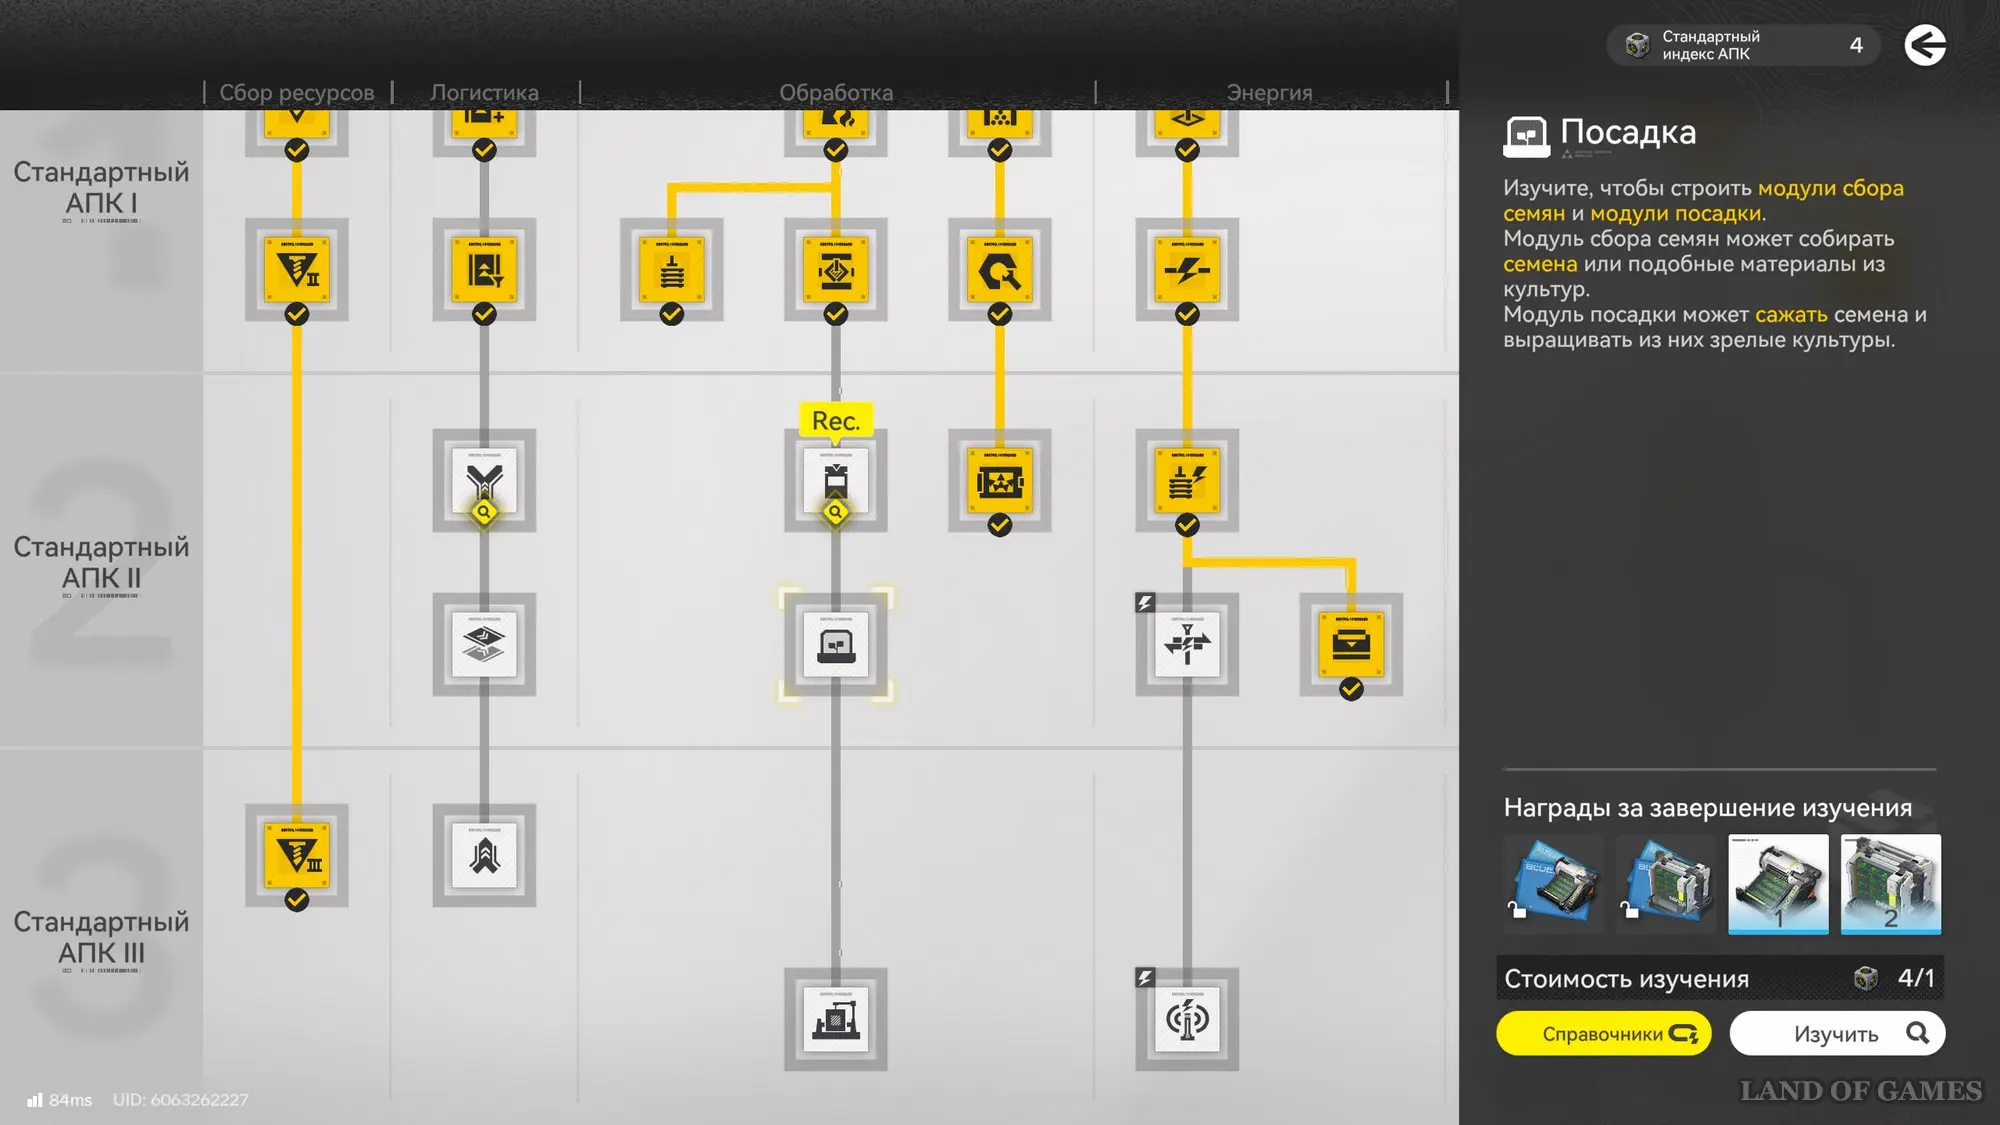Select the highlighted planting node
The width and height of the screenshot is (2000, 1125).
coord(836,645)
